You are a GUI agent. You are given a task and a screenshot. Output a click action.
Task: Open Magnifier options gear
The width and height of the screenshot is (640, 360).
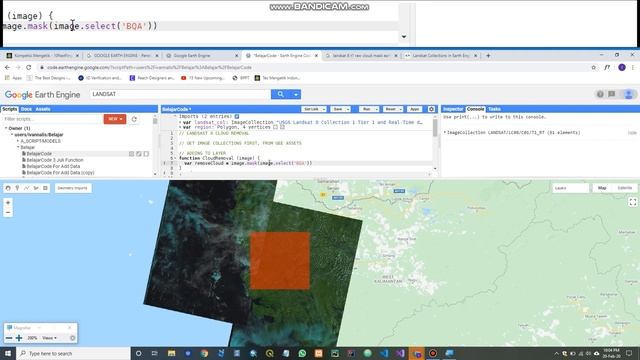72,338
